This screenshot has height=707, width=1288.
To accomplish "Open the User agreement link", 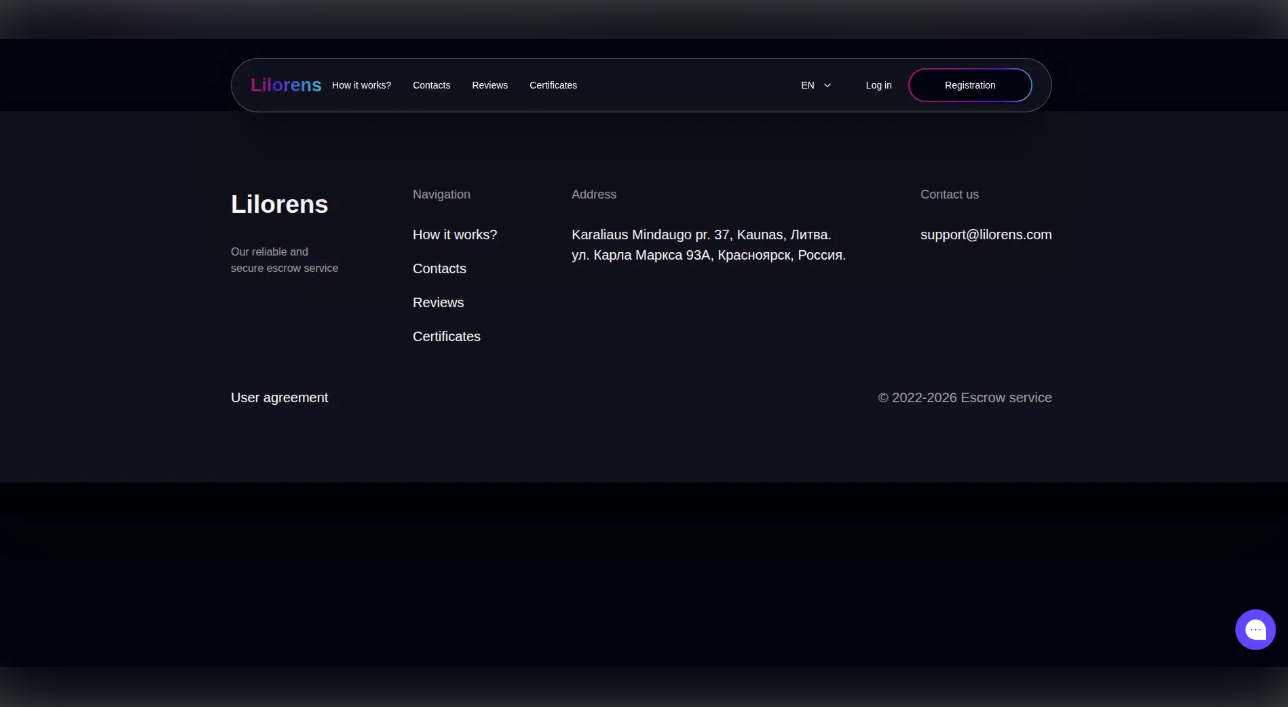I will tap(279, 398).
